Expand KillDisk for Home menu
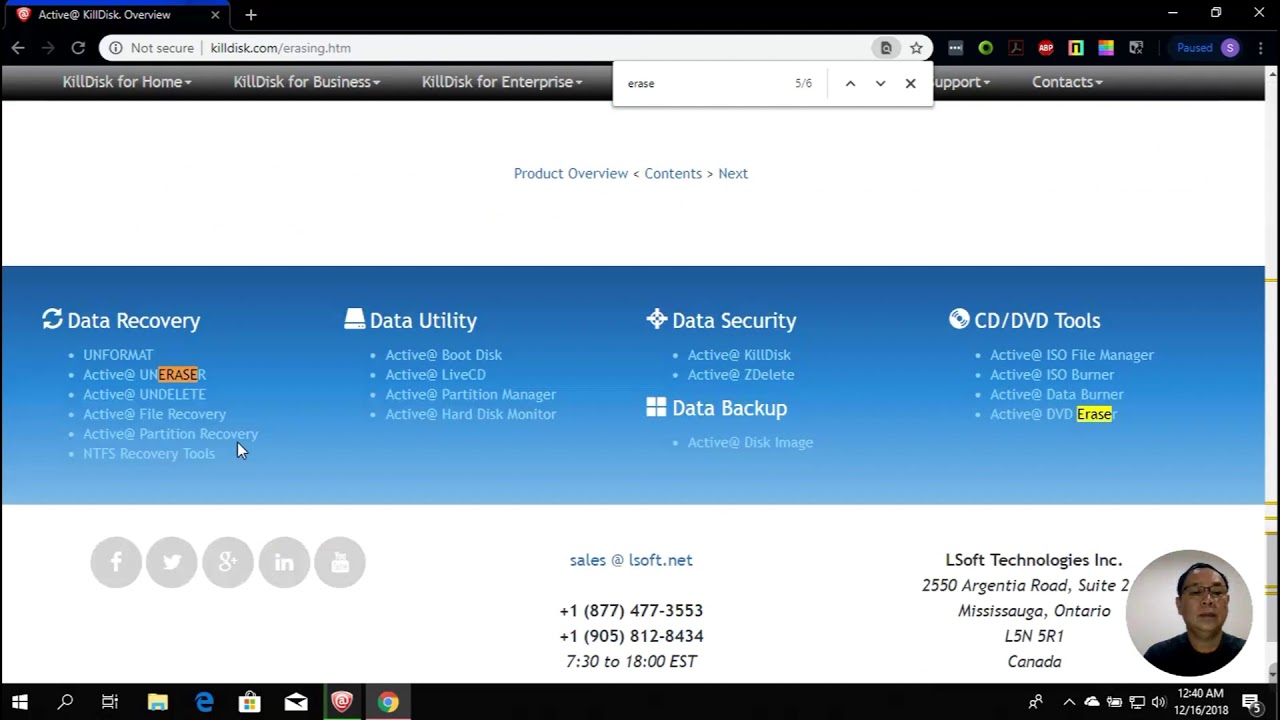 click(127, 82)
